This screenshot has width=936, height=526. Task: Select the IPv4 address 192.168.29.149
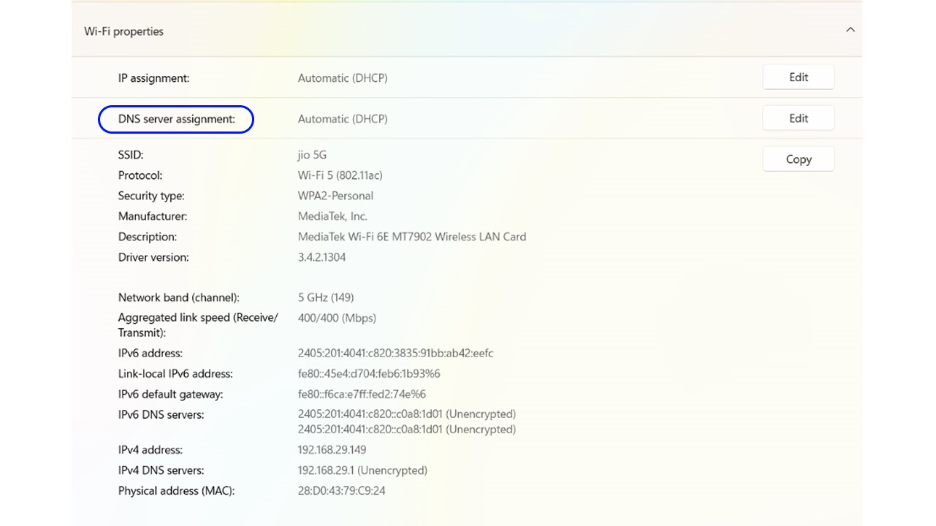point(331,450)
